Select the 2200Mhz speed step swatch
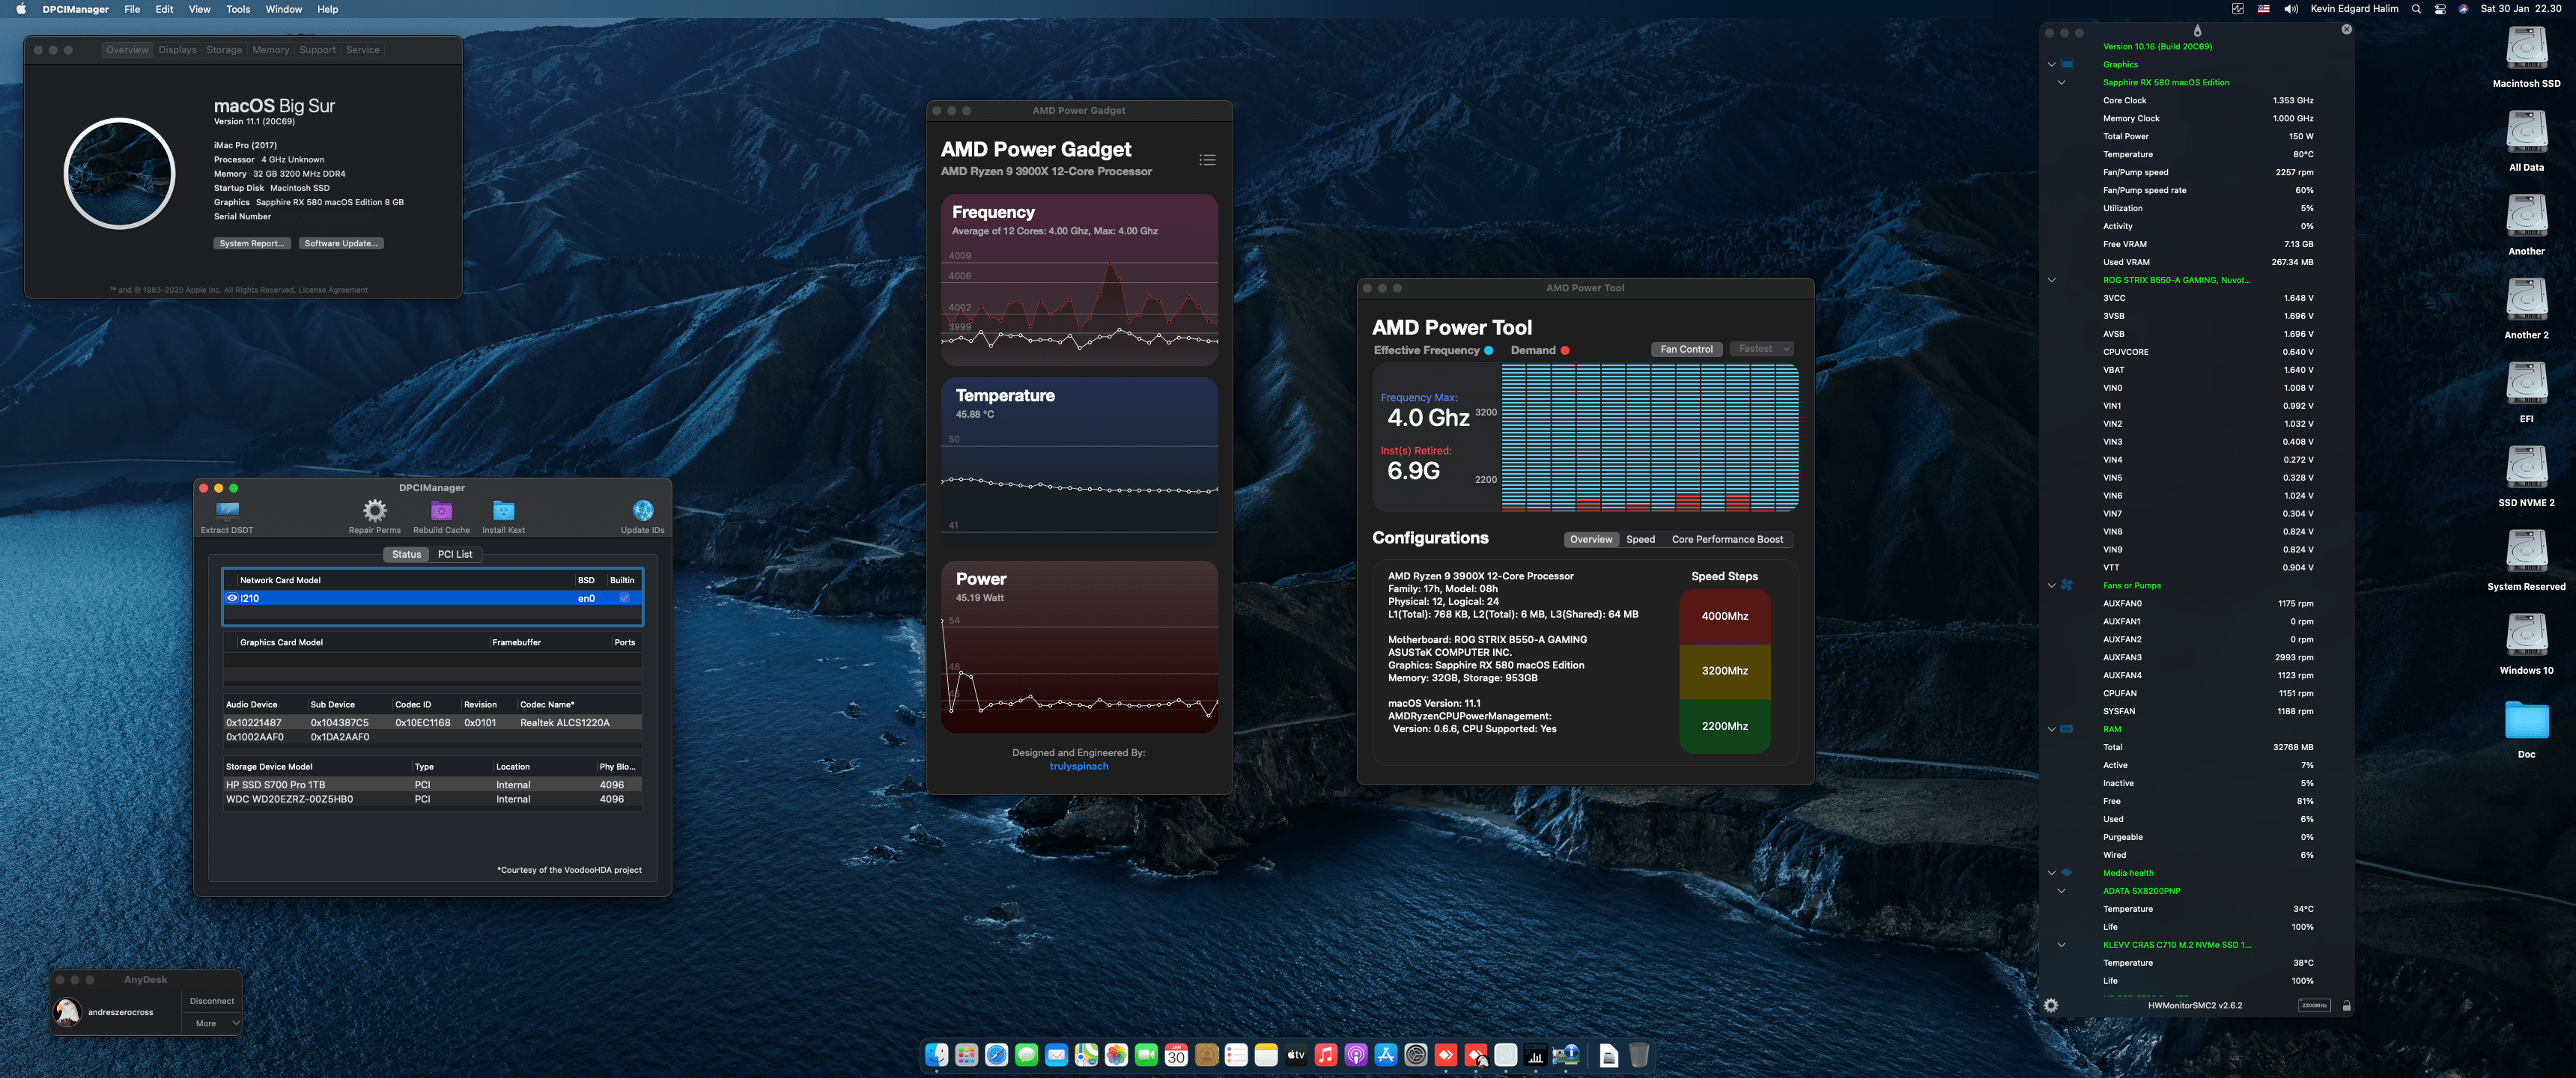The height and width of the screenshot is (1078, 2576). click(x=1724, y=726)
